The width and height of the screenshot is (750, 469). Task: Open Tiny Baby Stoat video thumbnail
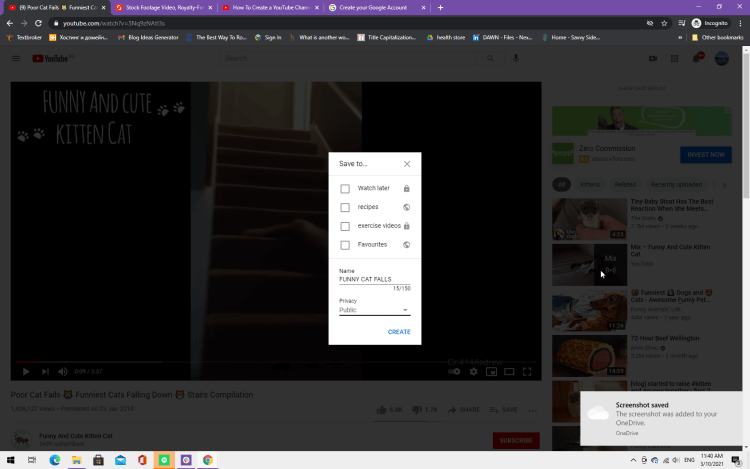click(589, 219)
